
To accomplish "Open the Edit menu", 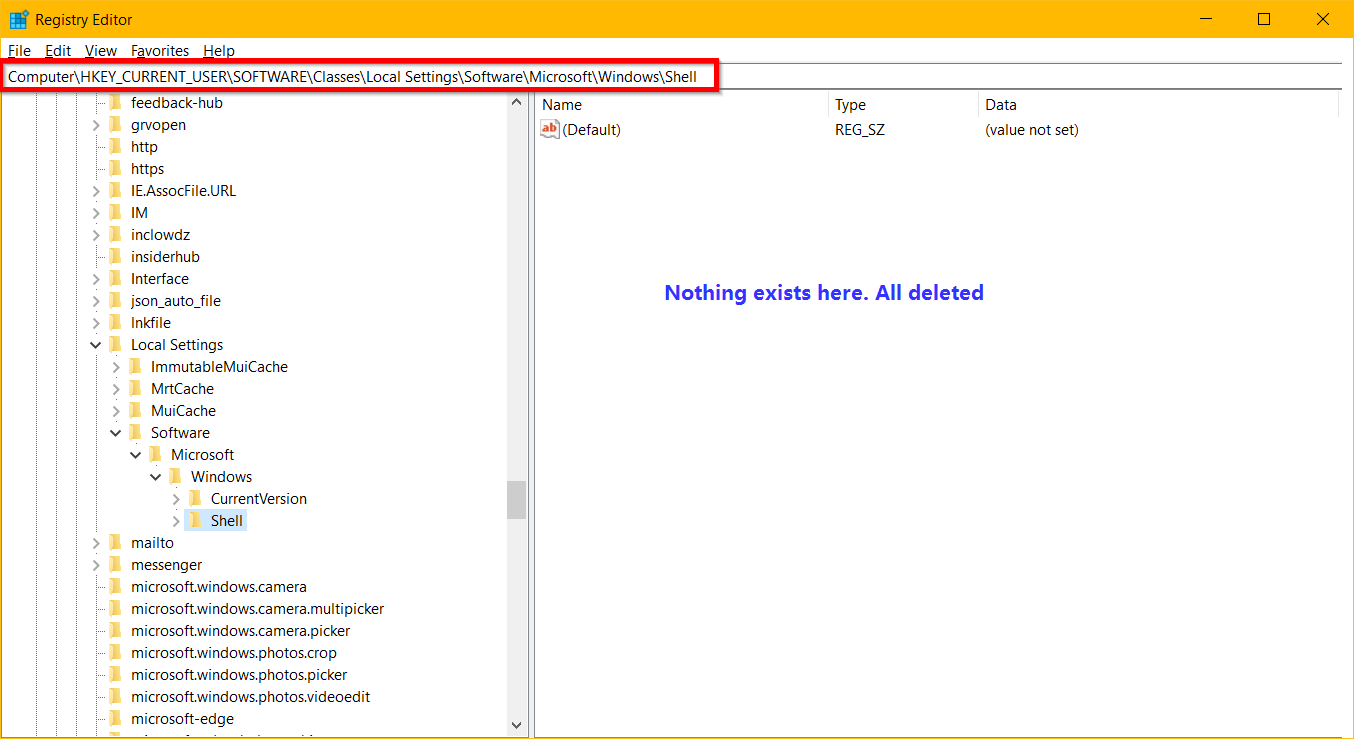I will (x=58, y=50).
